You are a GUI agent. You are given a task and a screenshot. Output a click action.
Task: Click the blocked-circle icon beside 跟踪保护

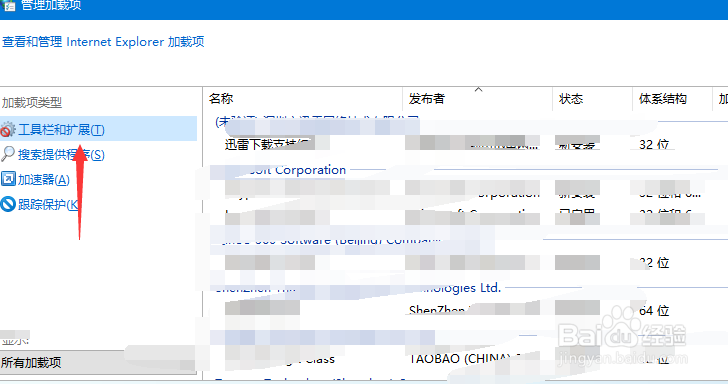(x=8, y=204)
